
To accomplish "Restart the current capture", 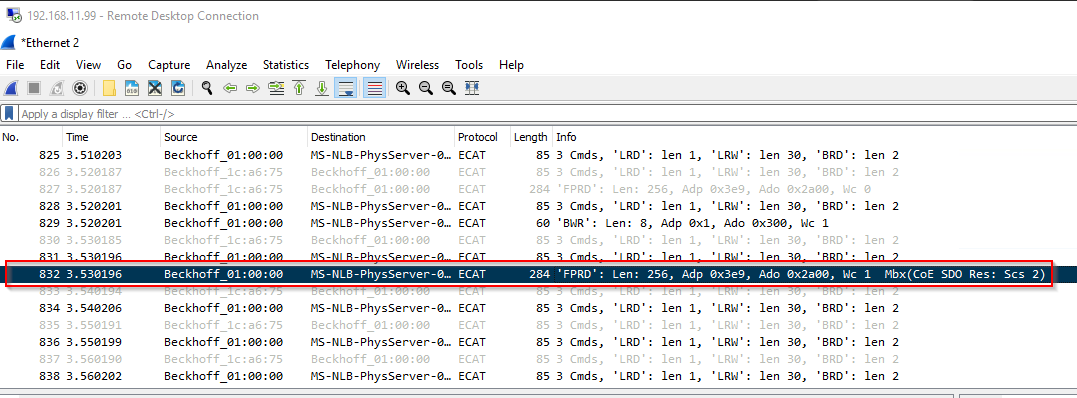I will click(x=57, y=88).
